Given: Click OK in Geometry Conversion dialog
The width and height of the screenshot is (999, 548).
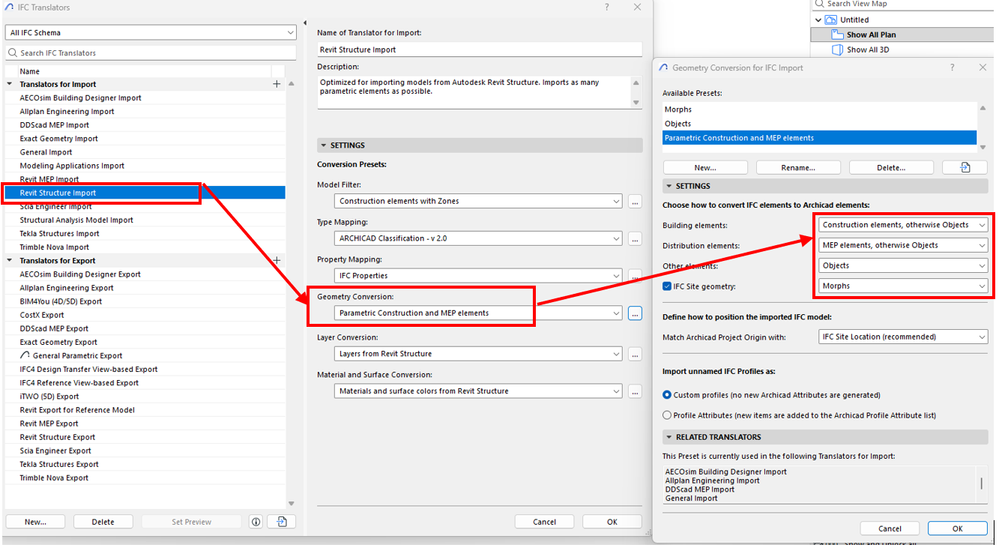Looking at the screenshot, I should point(958,529).
